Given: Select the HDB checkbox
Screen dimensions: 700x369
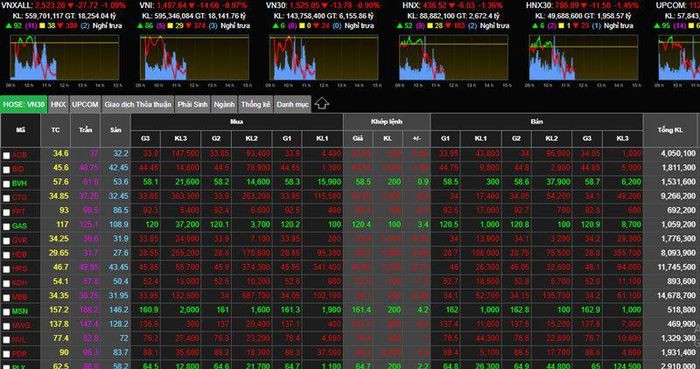Looking at the screenshot, I should click(x=6, y=255).
